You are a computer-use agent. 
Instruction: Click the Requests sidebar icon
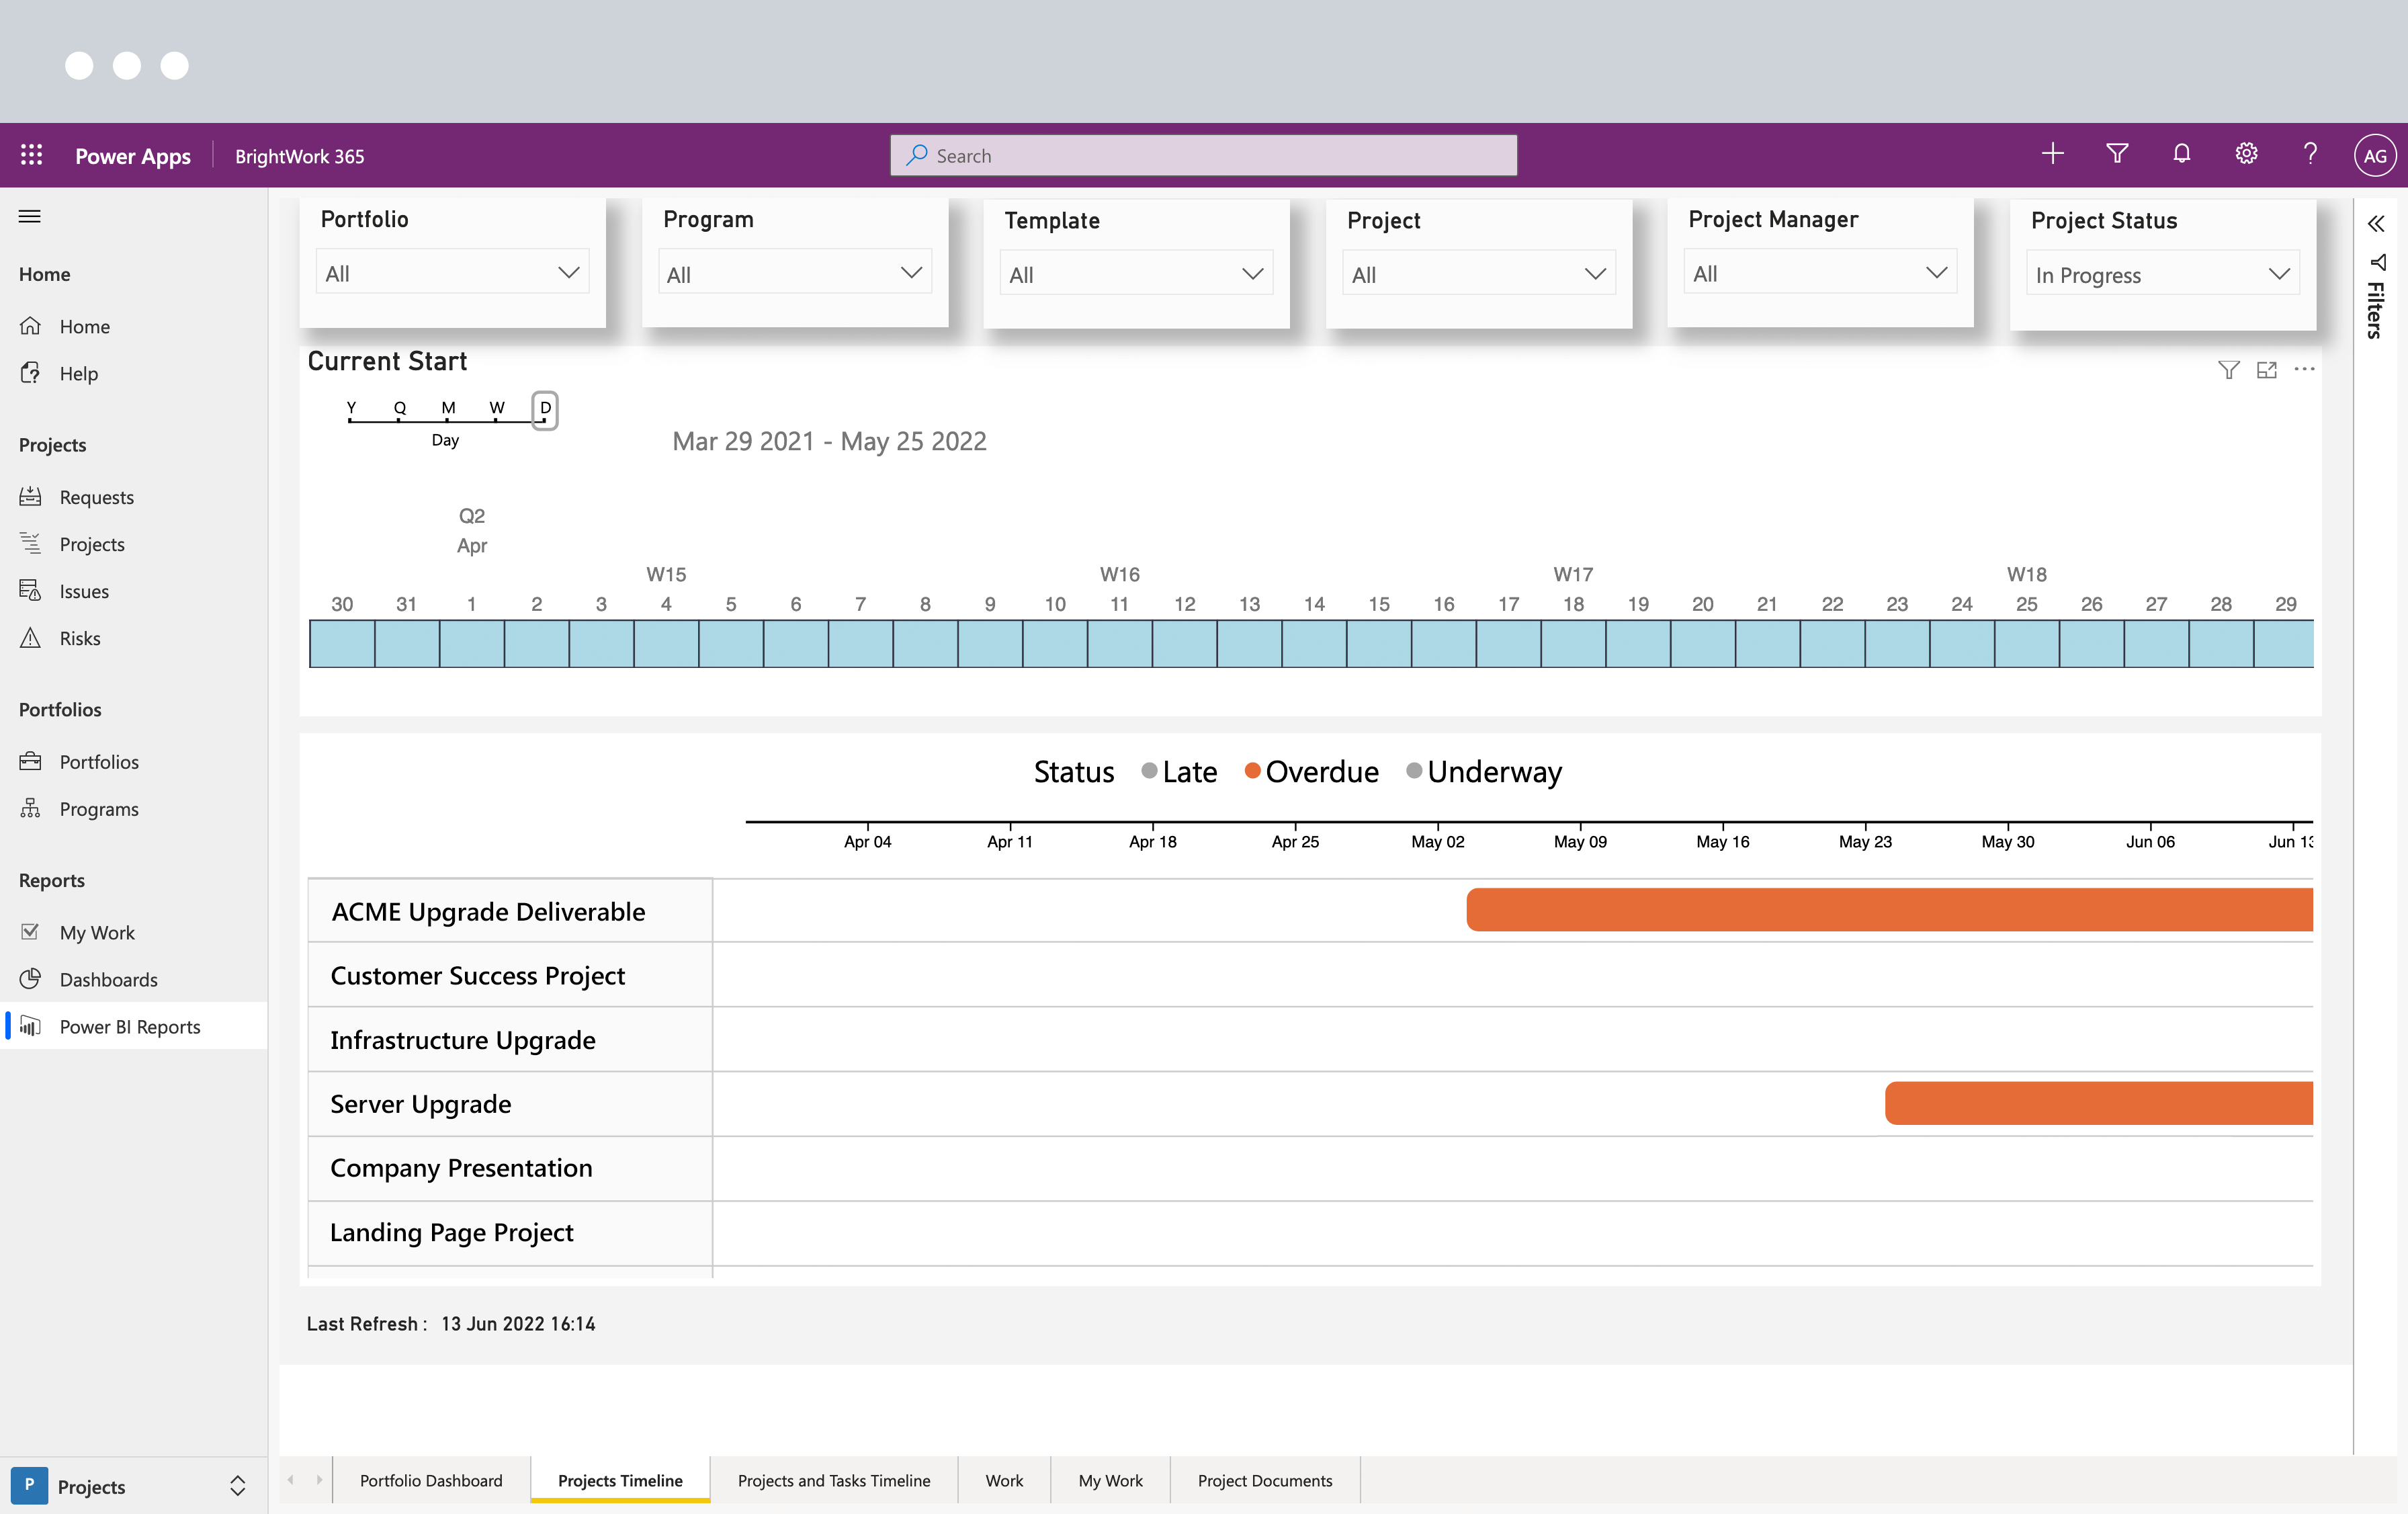pyautogui.click(x=32, y=495)
